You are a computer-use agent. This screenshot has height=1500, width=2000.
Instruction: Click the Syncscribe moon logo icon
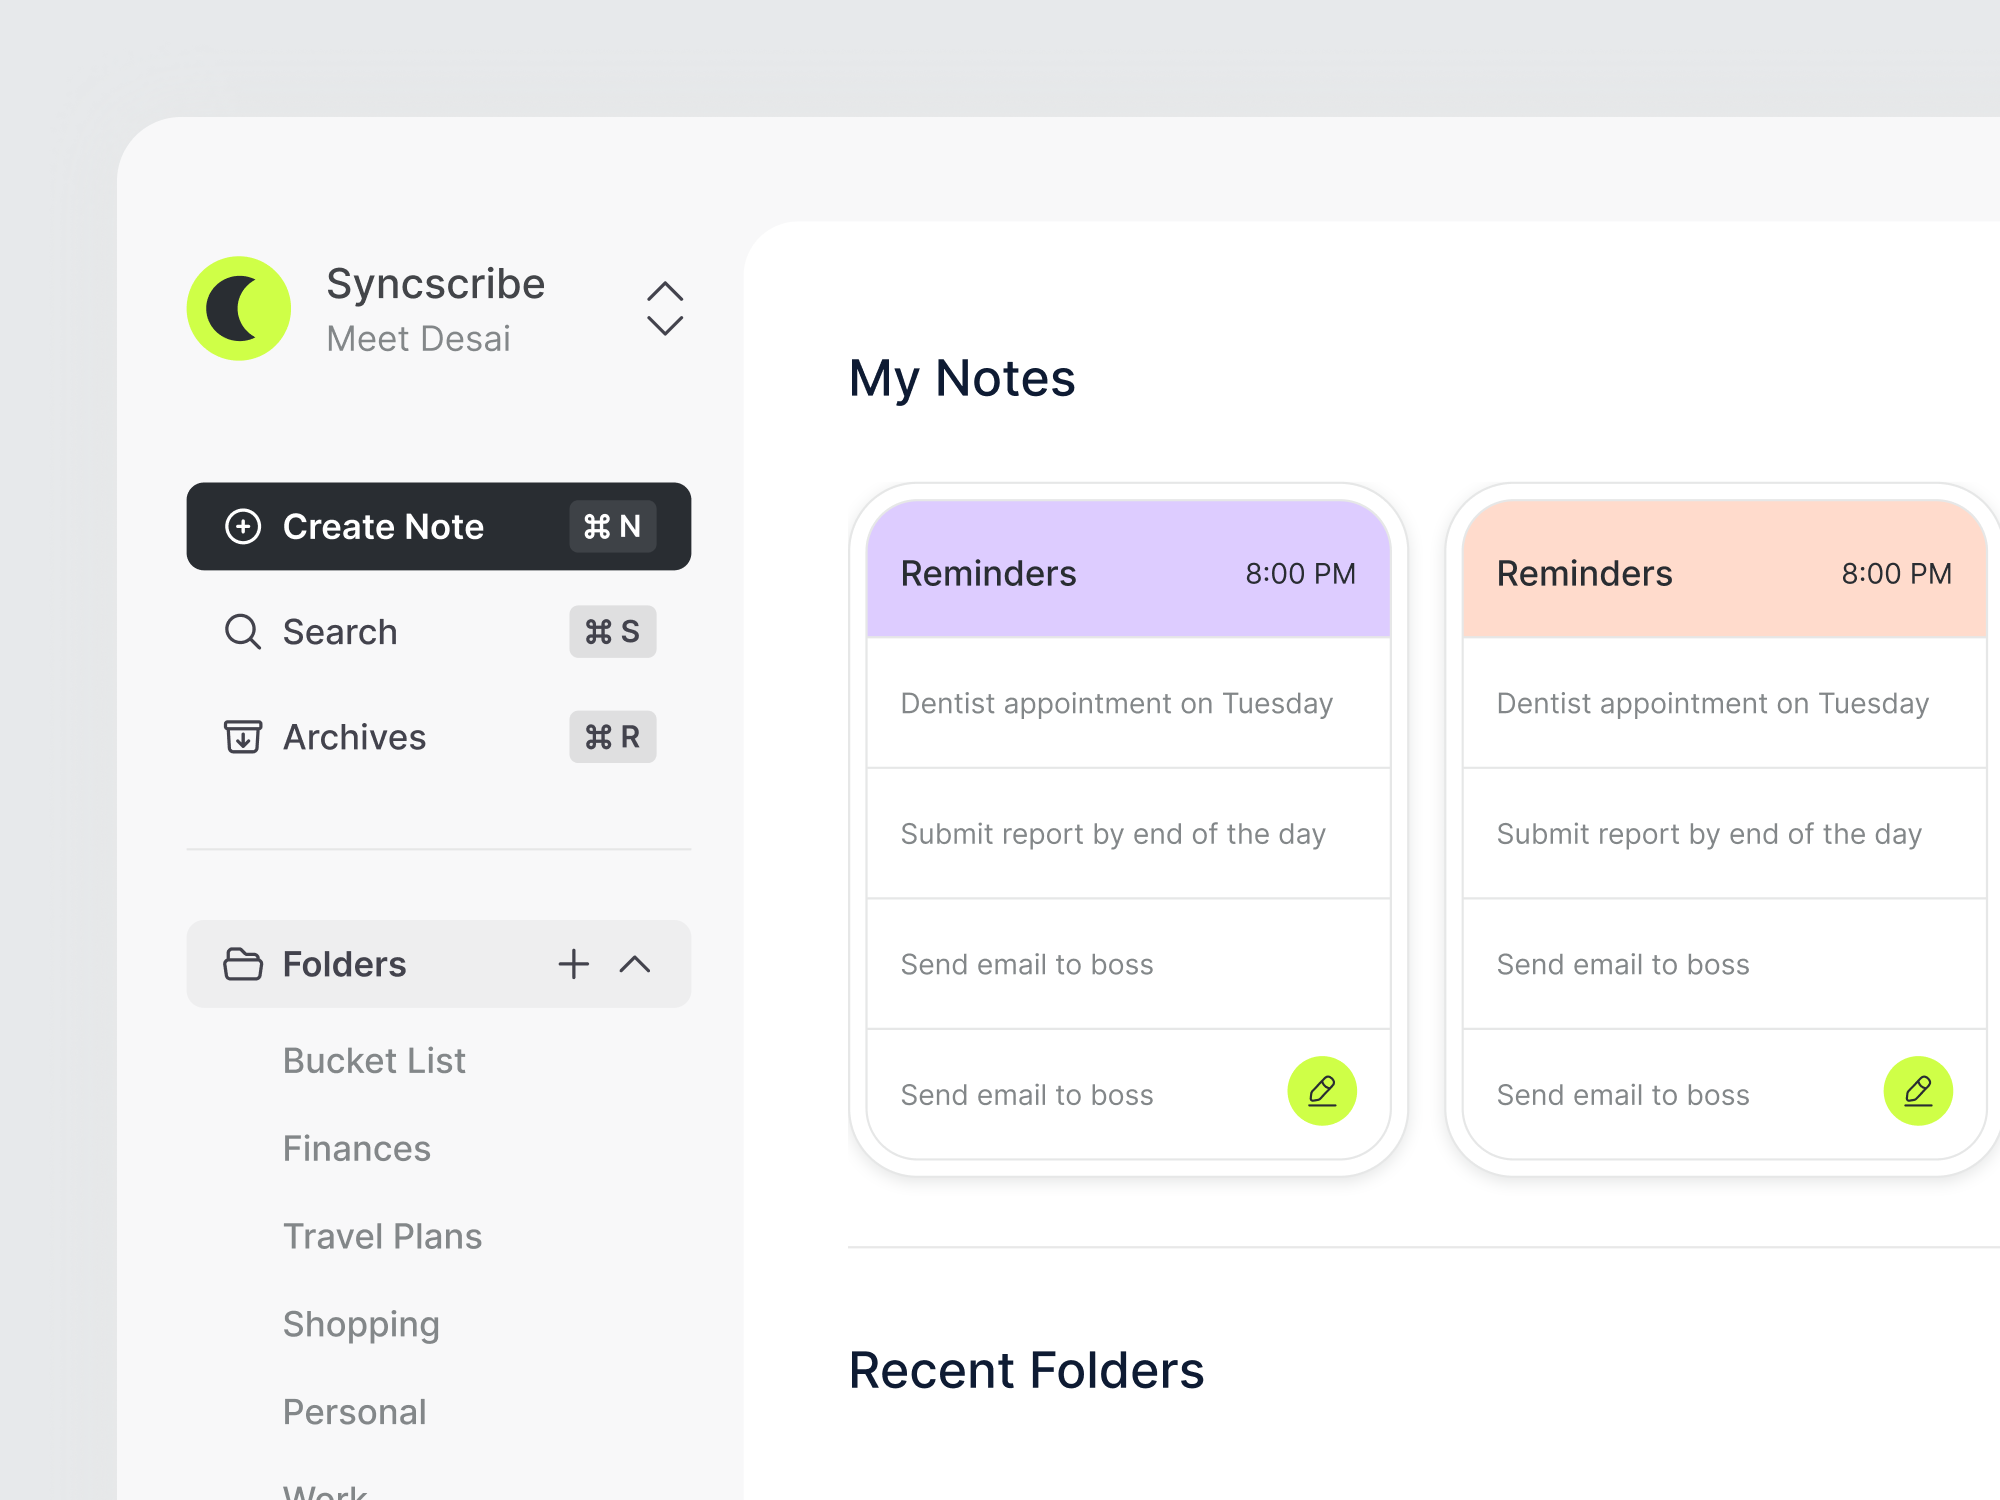click(x=239, y=308)
